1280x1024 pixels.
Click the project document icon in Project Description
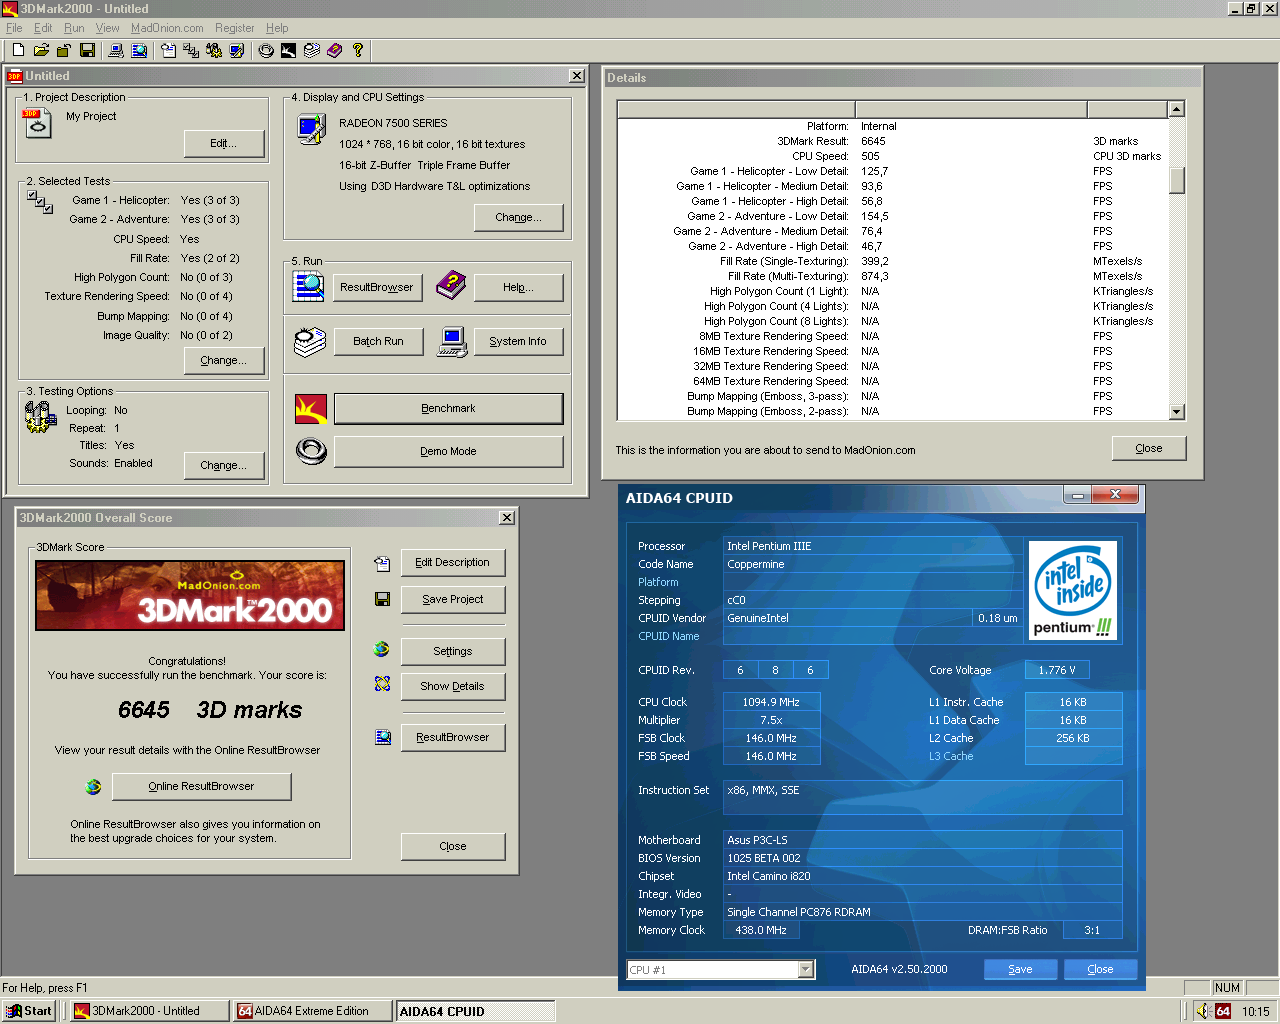(x=36, y=122)
